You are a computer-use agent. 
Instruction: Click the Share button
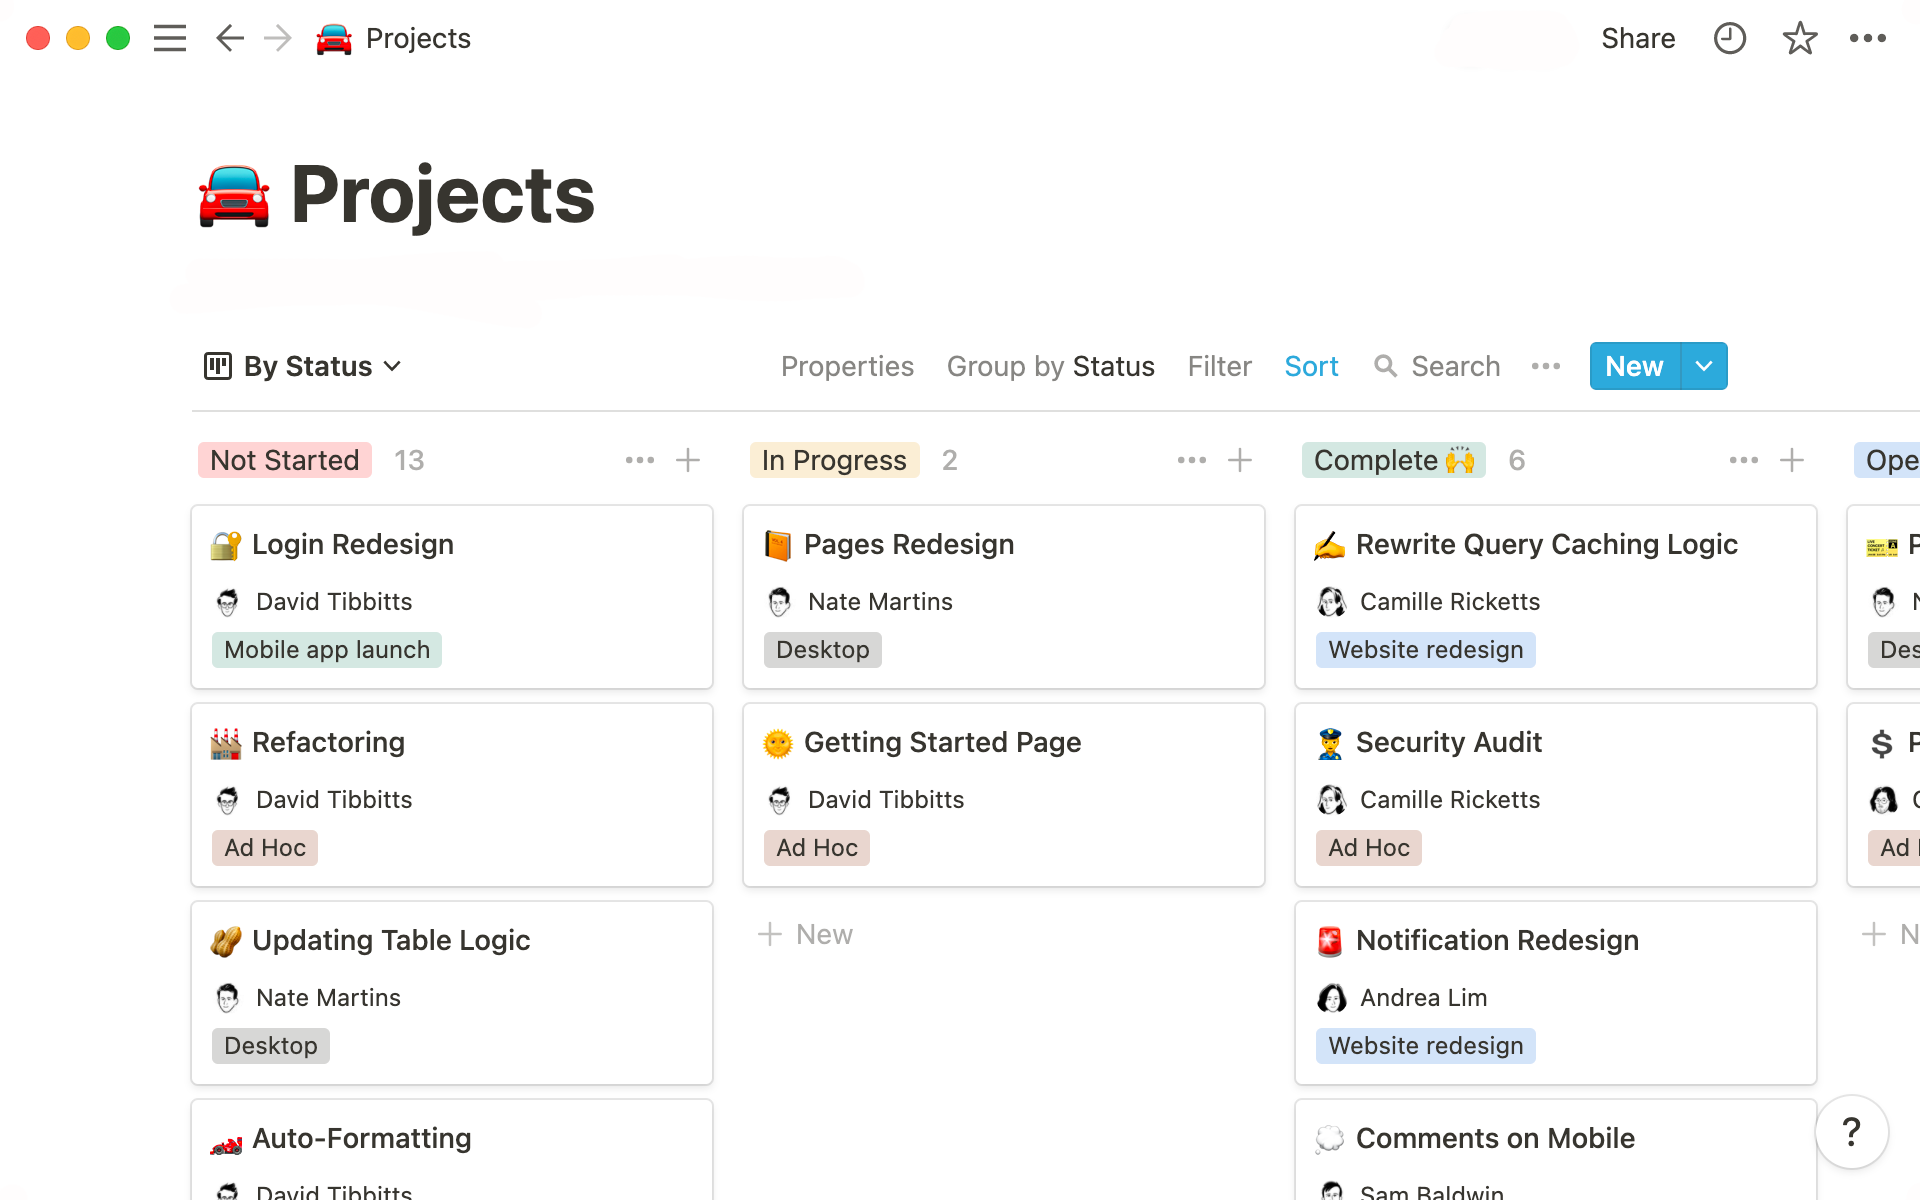[1637, 38]
